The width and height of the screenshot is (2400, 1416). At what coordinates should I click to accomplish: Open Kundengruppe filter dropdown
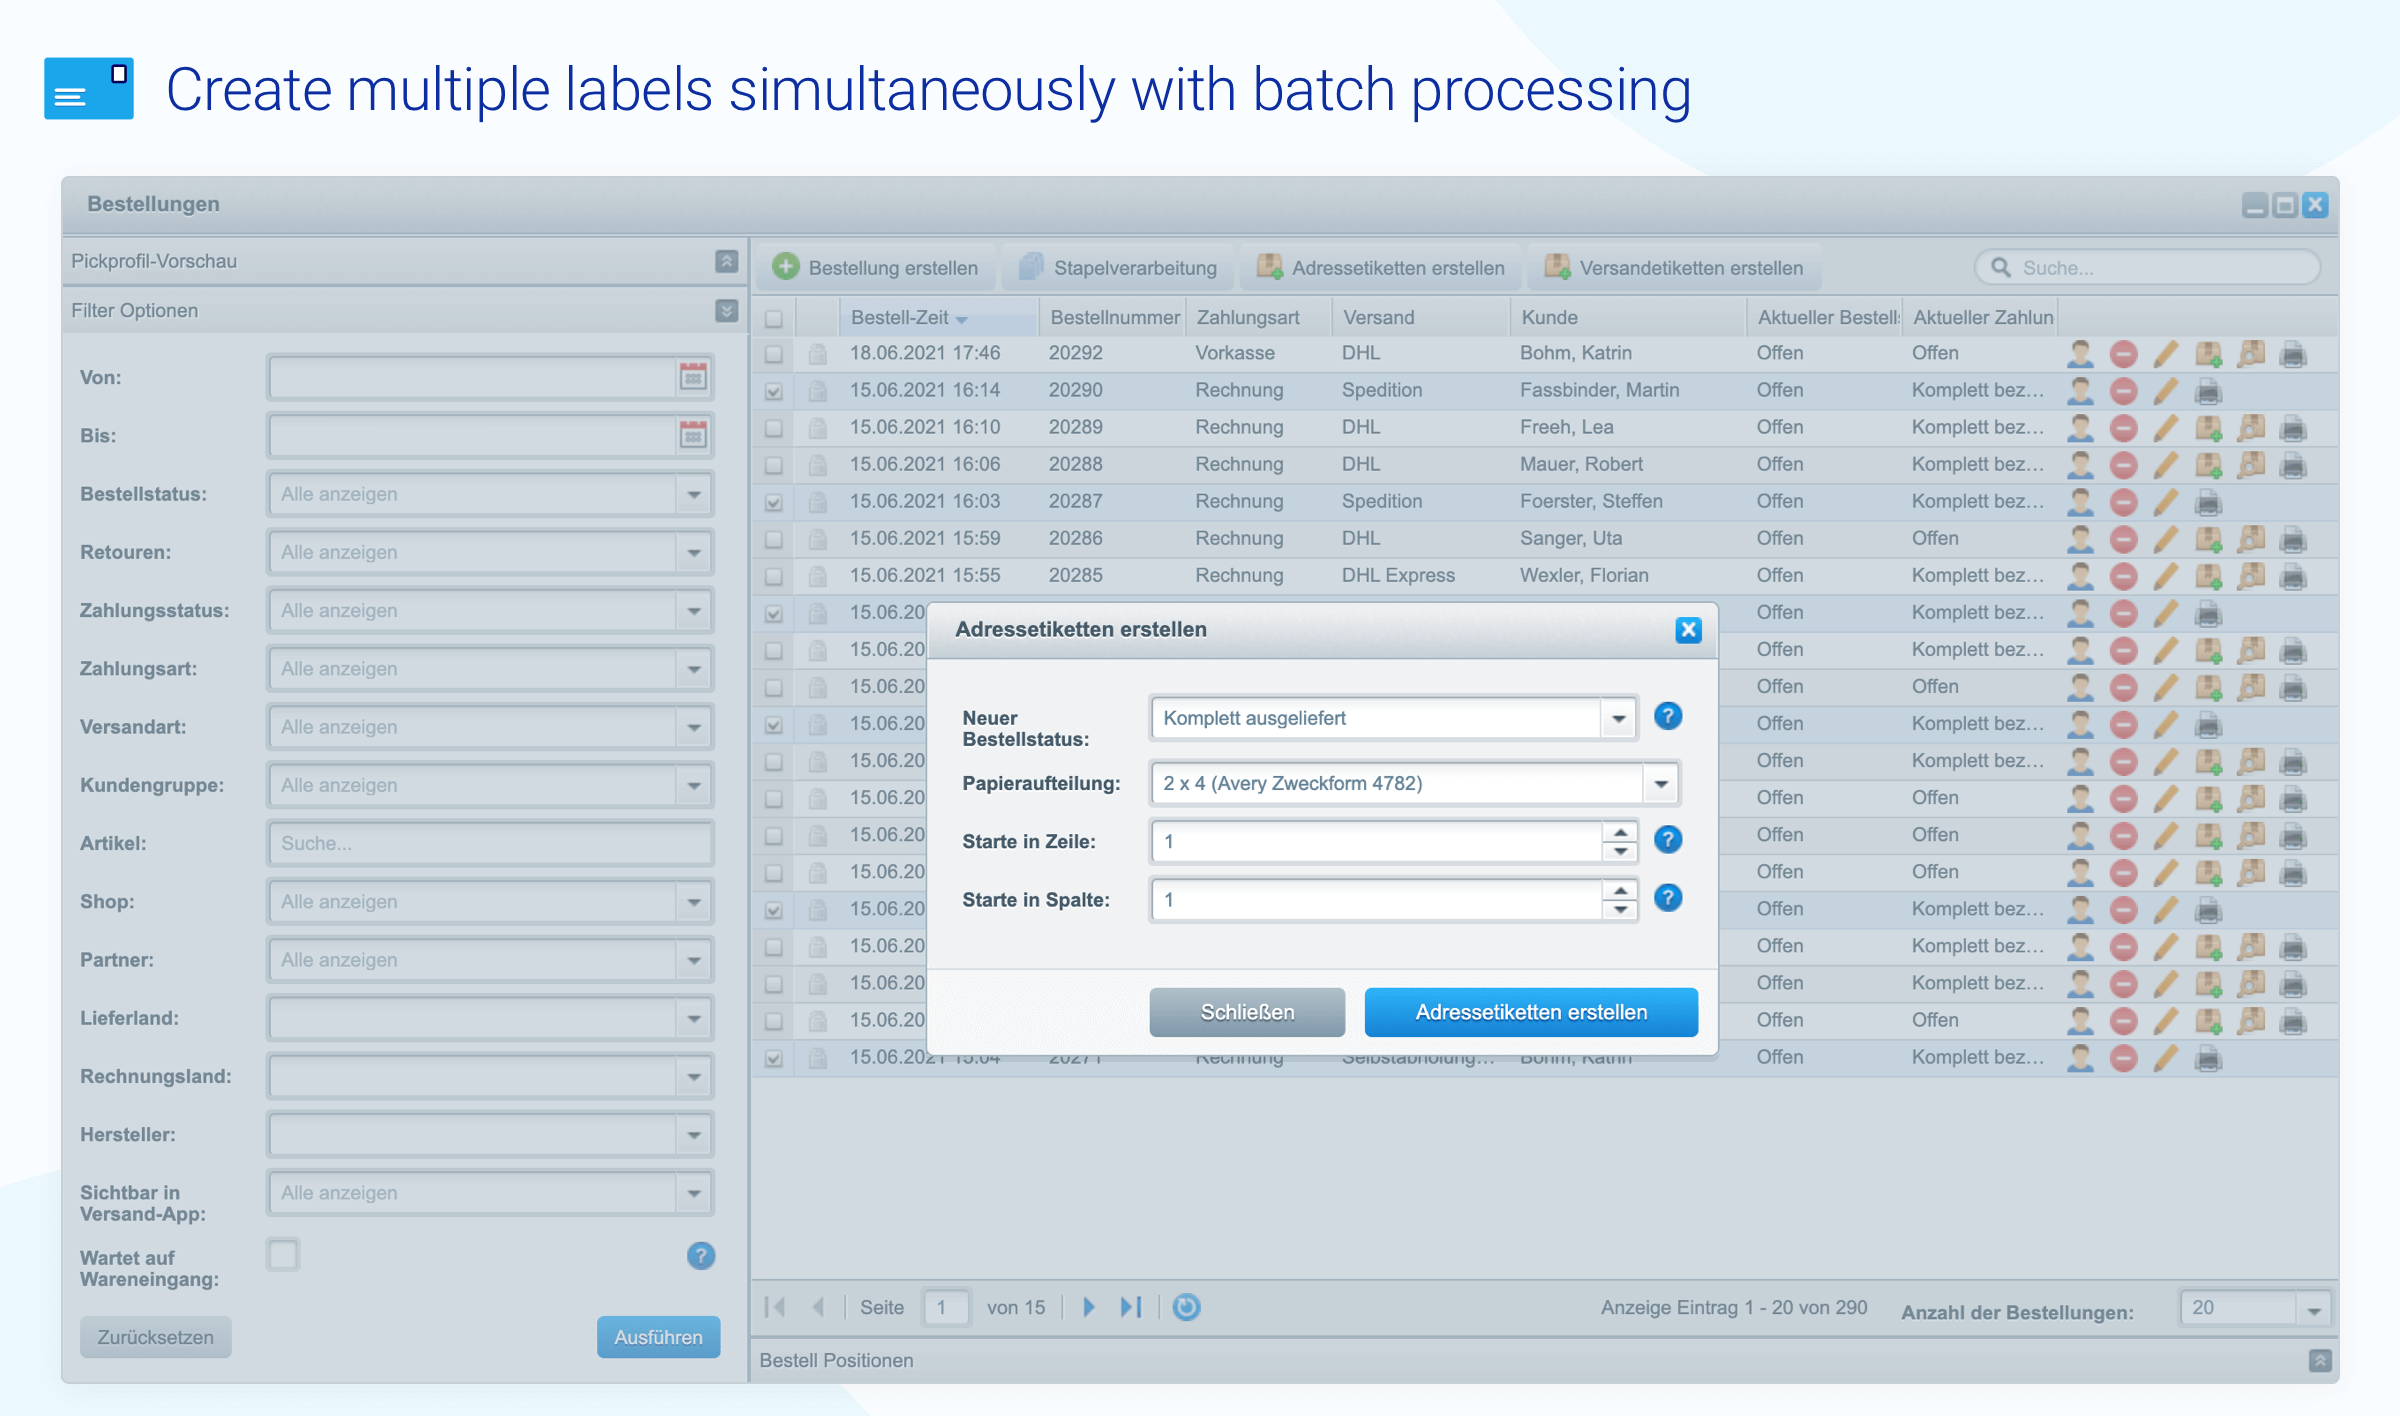(693, 785)
